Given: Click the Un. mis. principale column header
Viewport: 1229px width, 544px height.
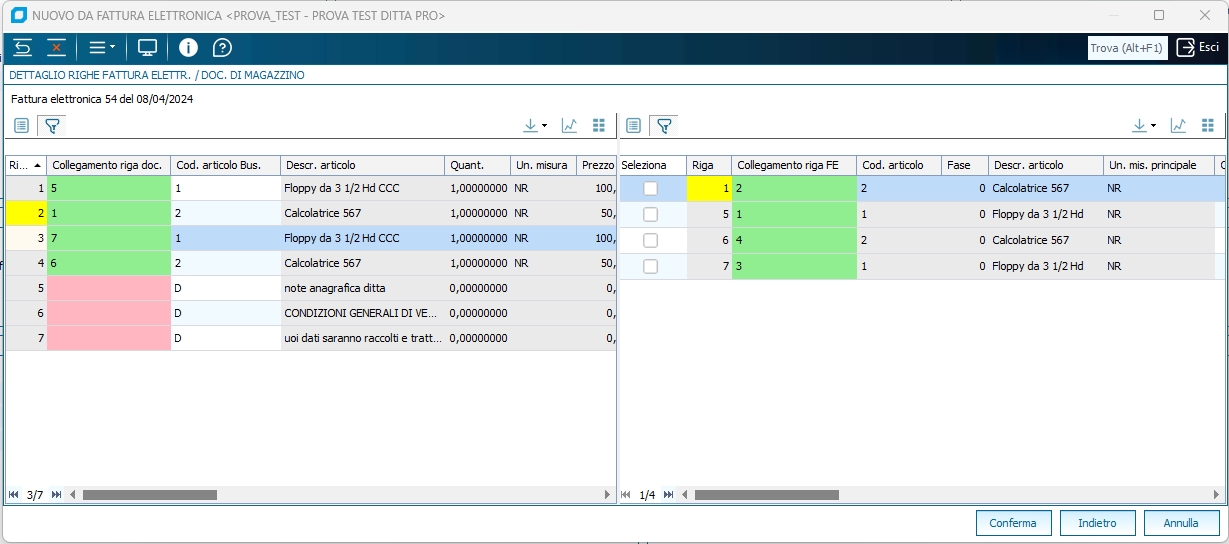Looking at the screenshot, I should pyautogui.click(x=1158, y=165).
